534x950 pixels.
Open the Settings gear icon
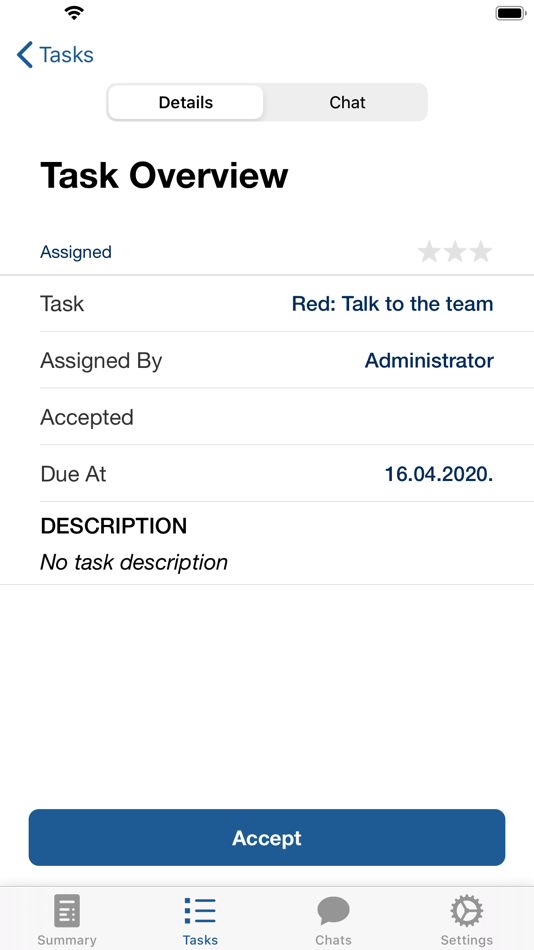tap(467, 911)
